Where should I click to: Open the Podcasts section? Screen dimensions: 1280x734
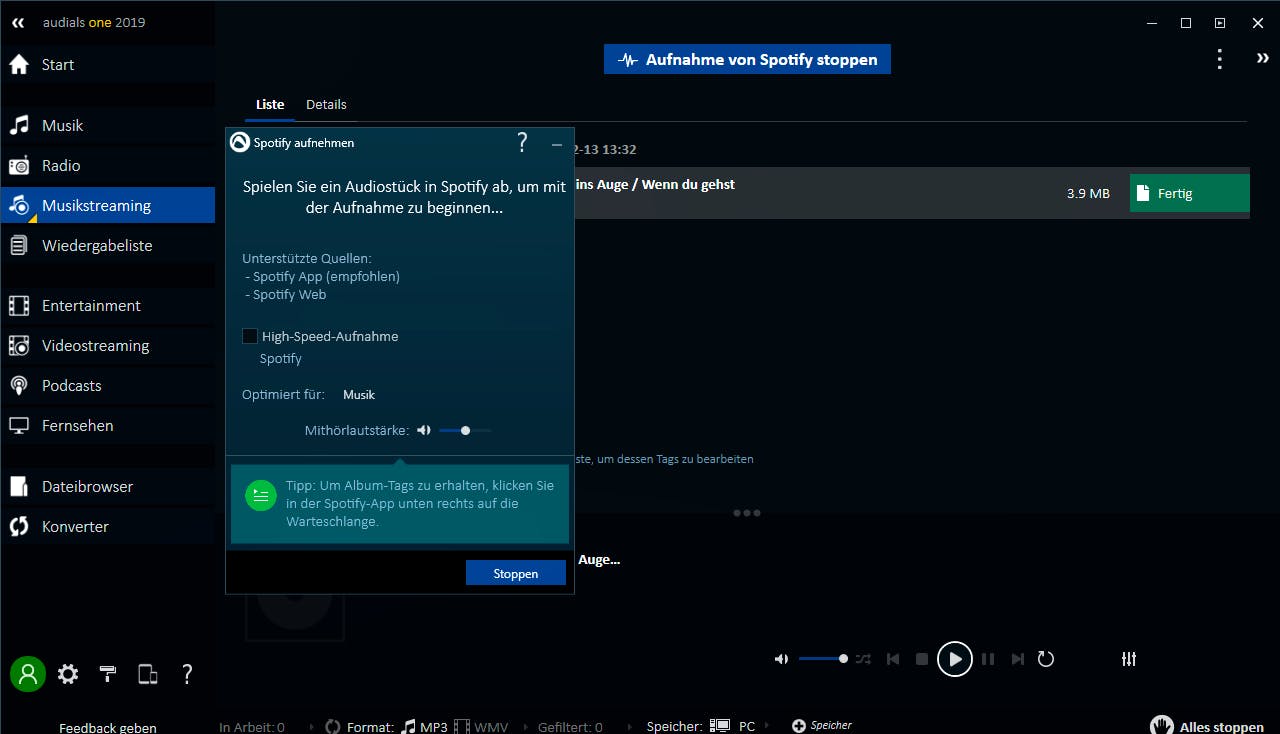click(107, 385)
